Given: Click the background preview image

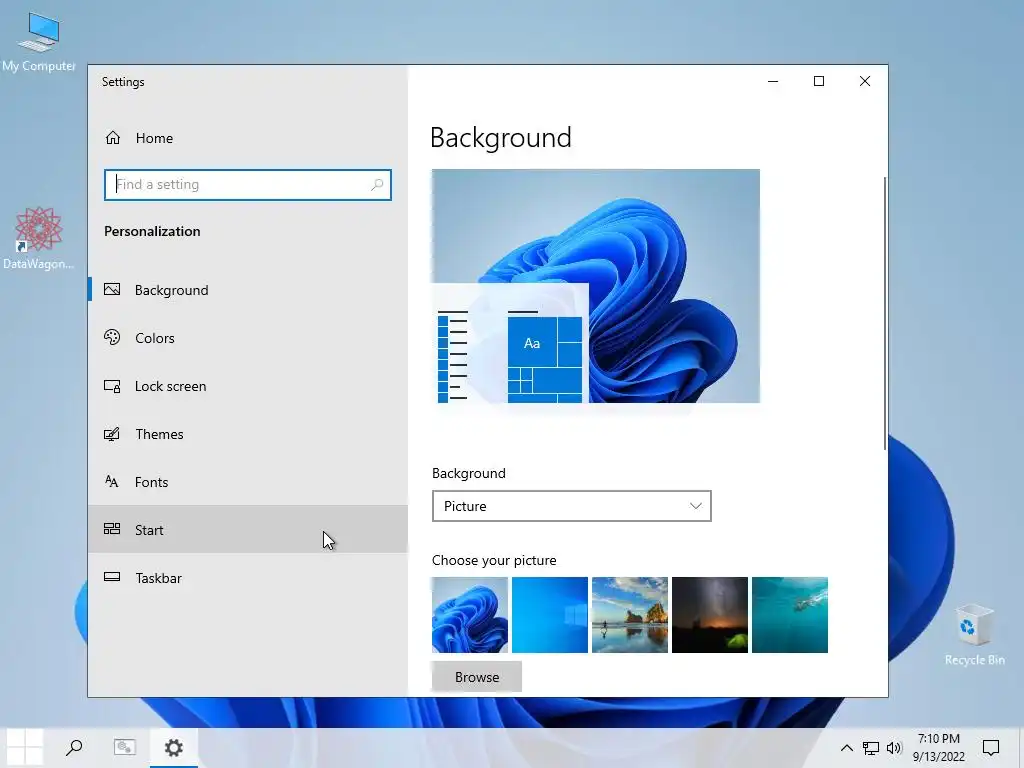Looking at the screenshot, I should (596, 286).
